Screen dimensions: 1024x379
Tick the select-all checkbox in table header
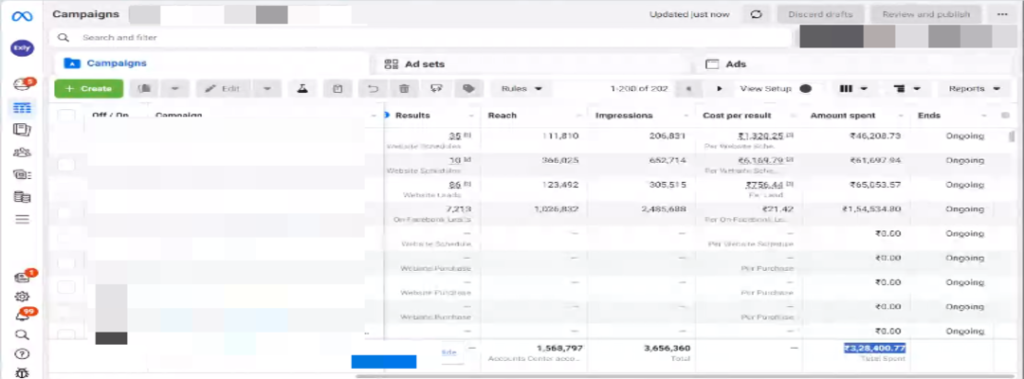click(x=66, y=116)
